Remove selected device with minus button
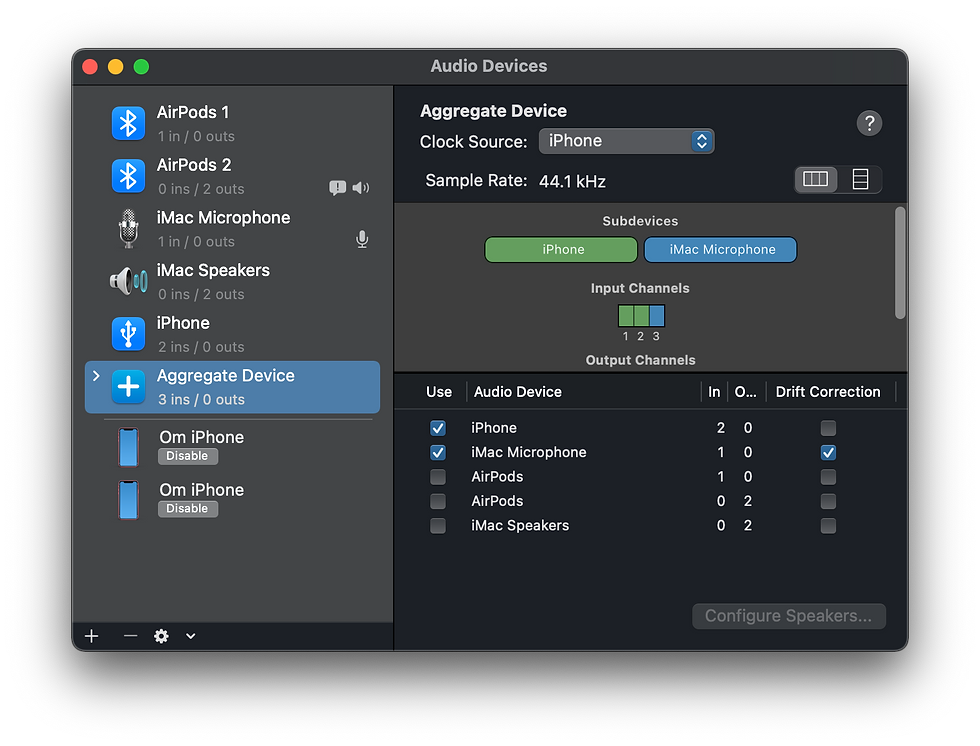The image size is (980, 746). [130, 636]
